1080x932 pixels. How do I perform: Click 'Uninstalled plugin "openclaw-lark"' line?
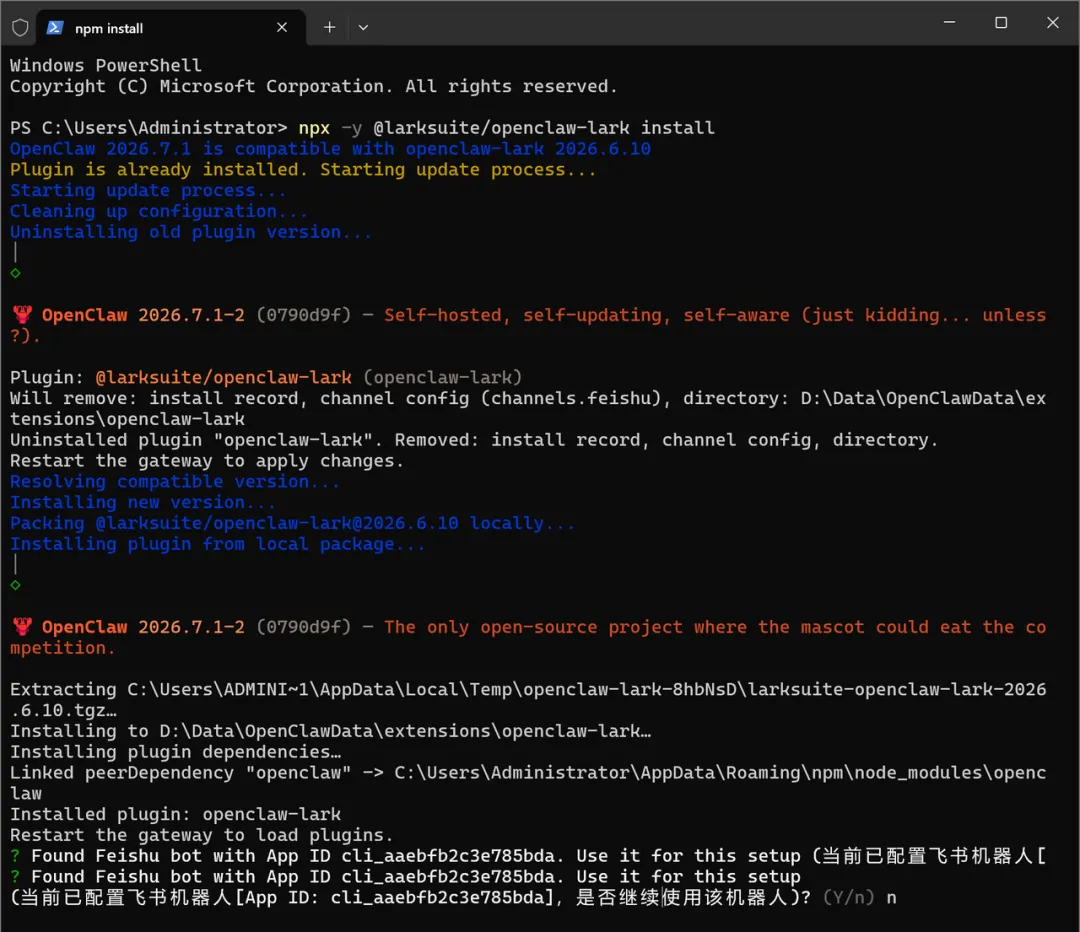click(474, 439)
